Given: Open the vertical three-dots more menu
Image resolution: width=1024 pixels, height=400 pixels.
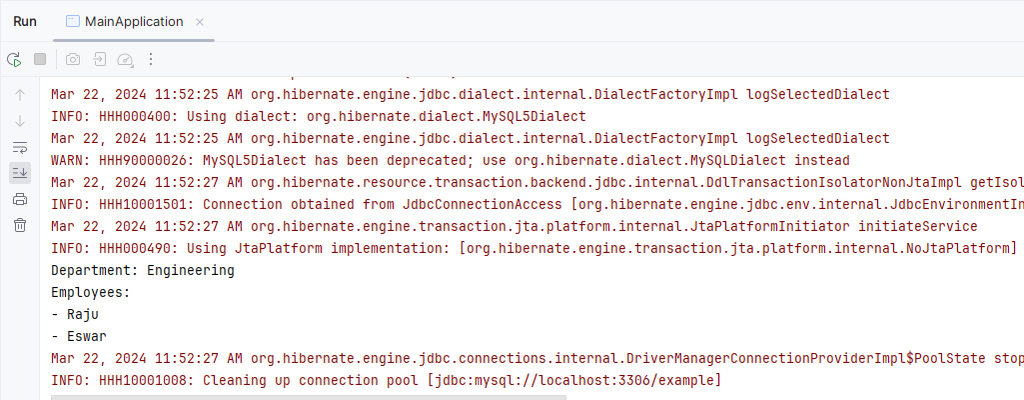Looking at the screenshot, I should [151, 59].
